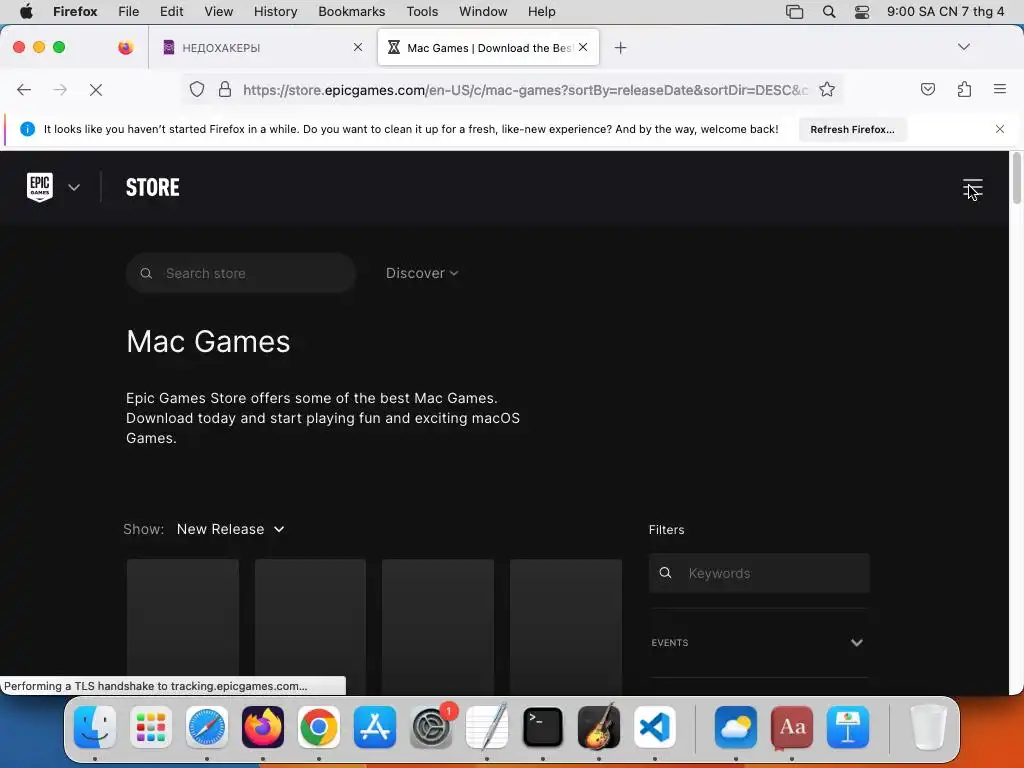Click into the Search store field

point(241,273)
